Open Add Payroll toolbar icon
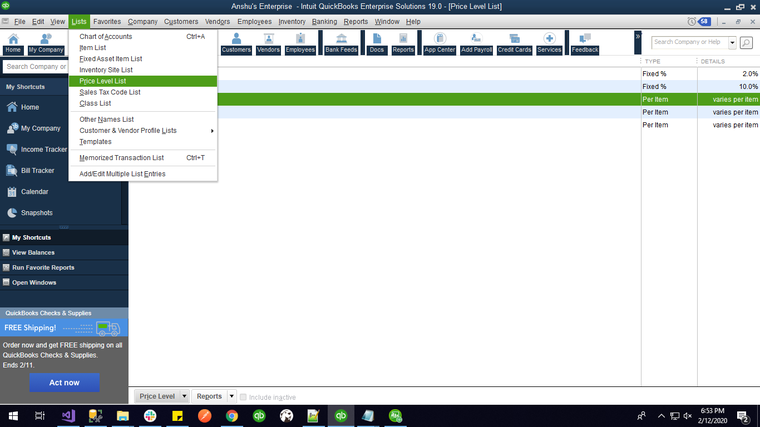Viewport: 760px width, 427px height. point(476,43)
